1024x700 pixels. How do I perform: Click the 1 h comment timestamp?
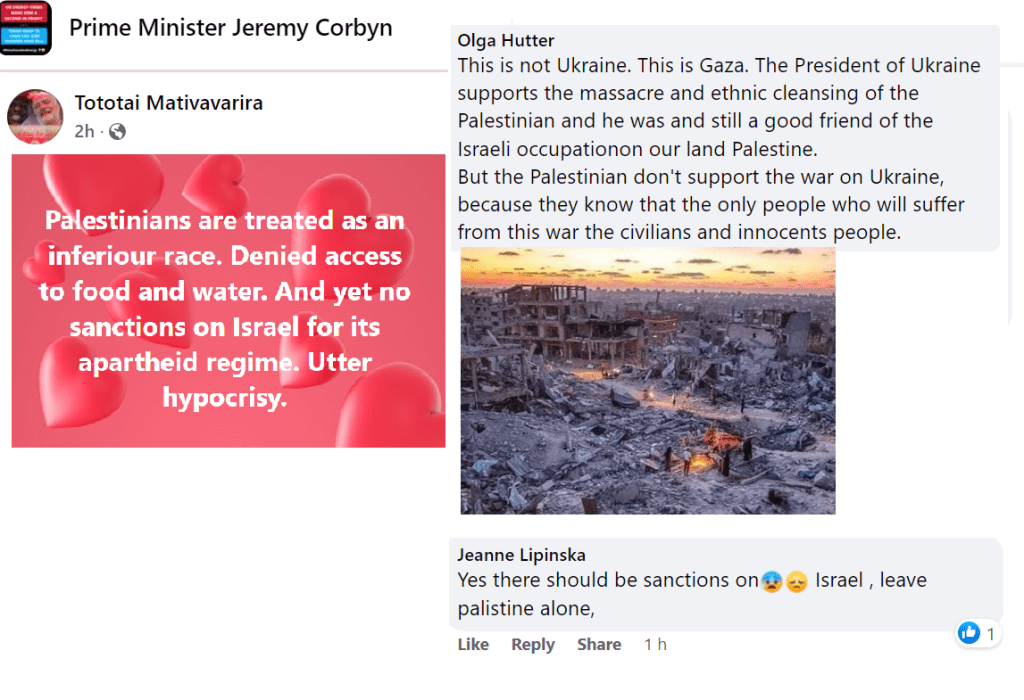pyautogui.click(x=655, y=645)
